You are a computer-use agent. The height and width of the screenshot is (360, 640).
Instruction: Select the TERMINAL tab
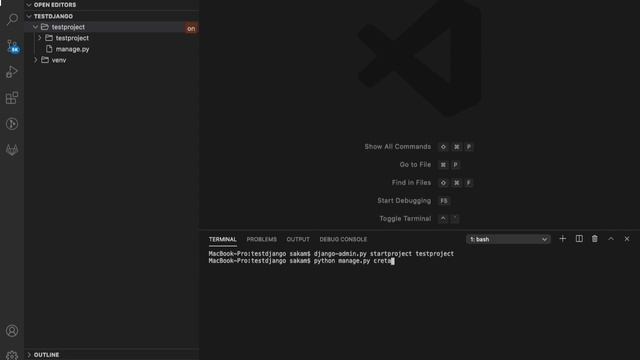coord(222,239)
